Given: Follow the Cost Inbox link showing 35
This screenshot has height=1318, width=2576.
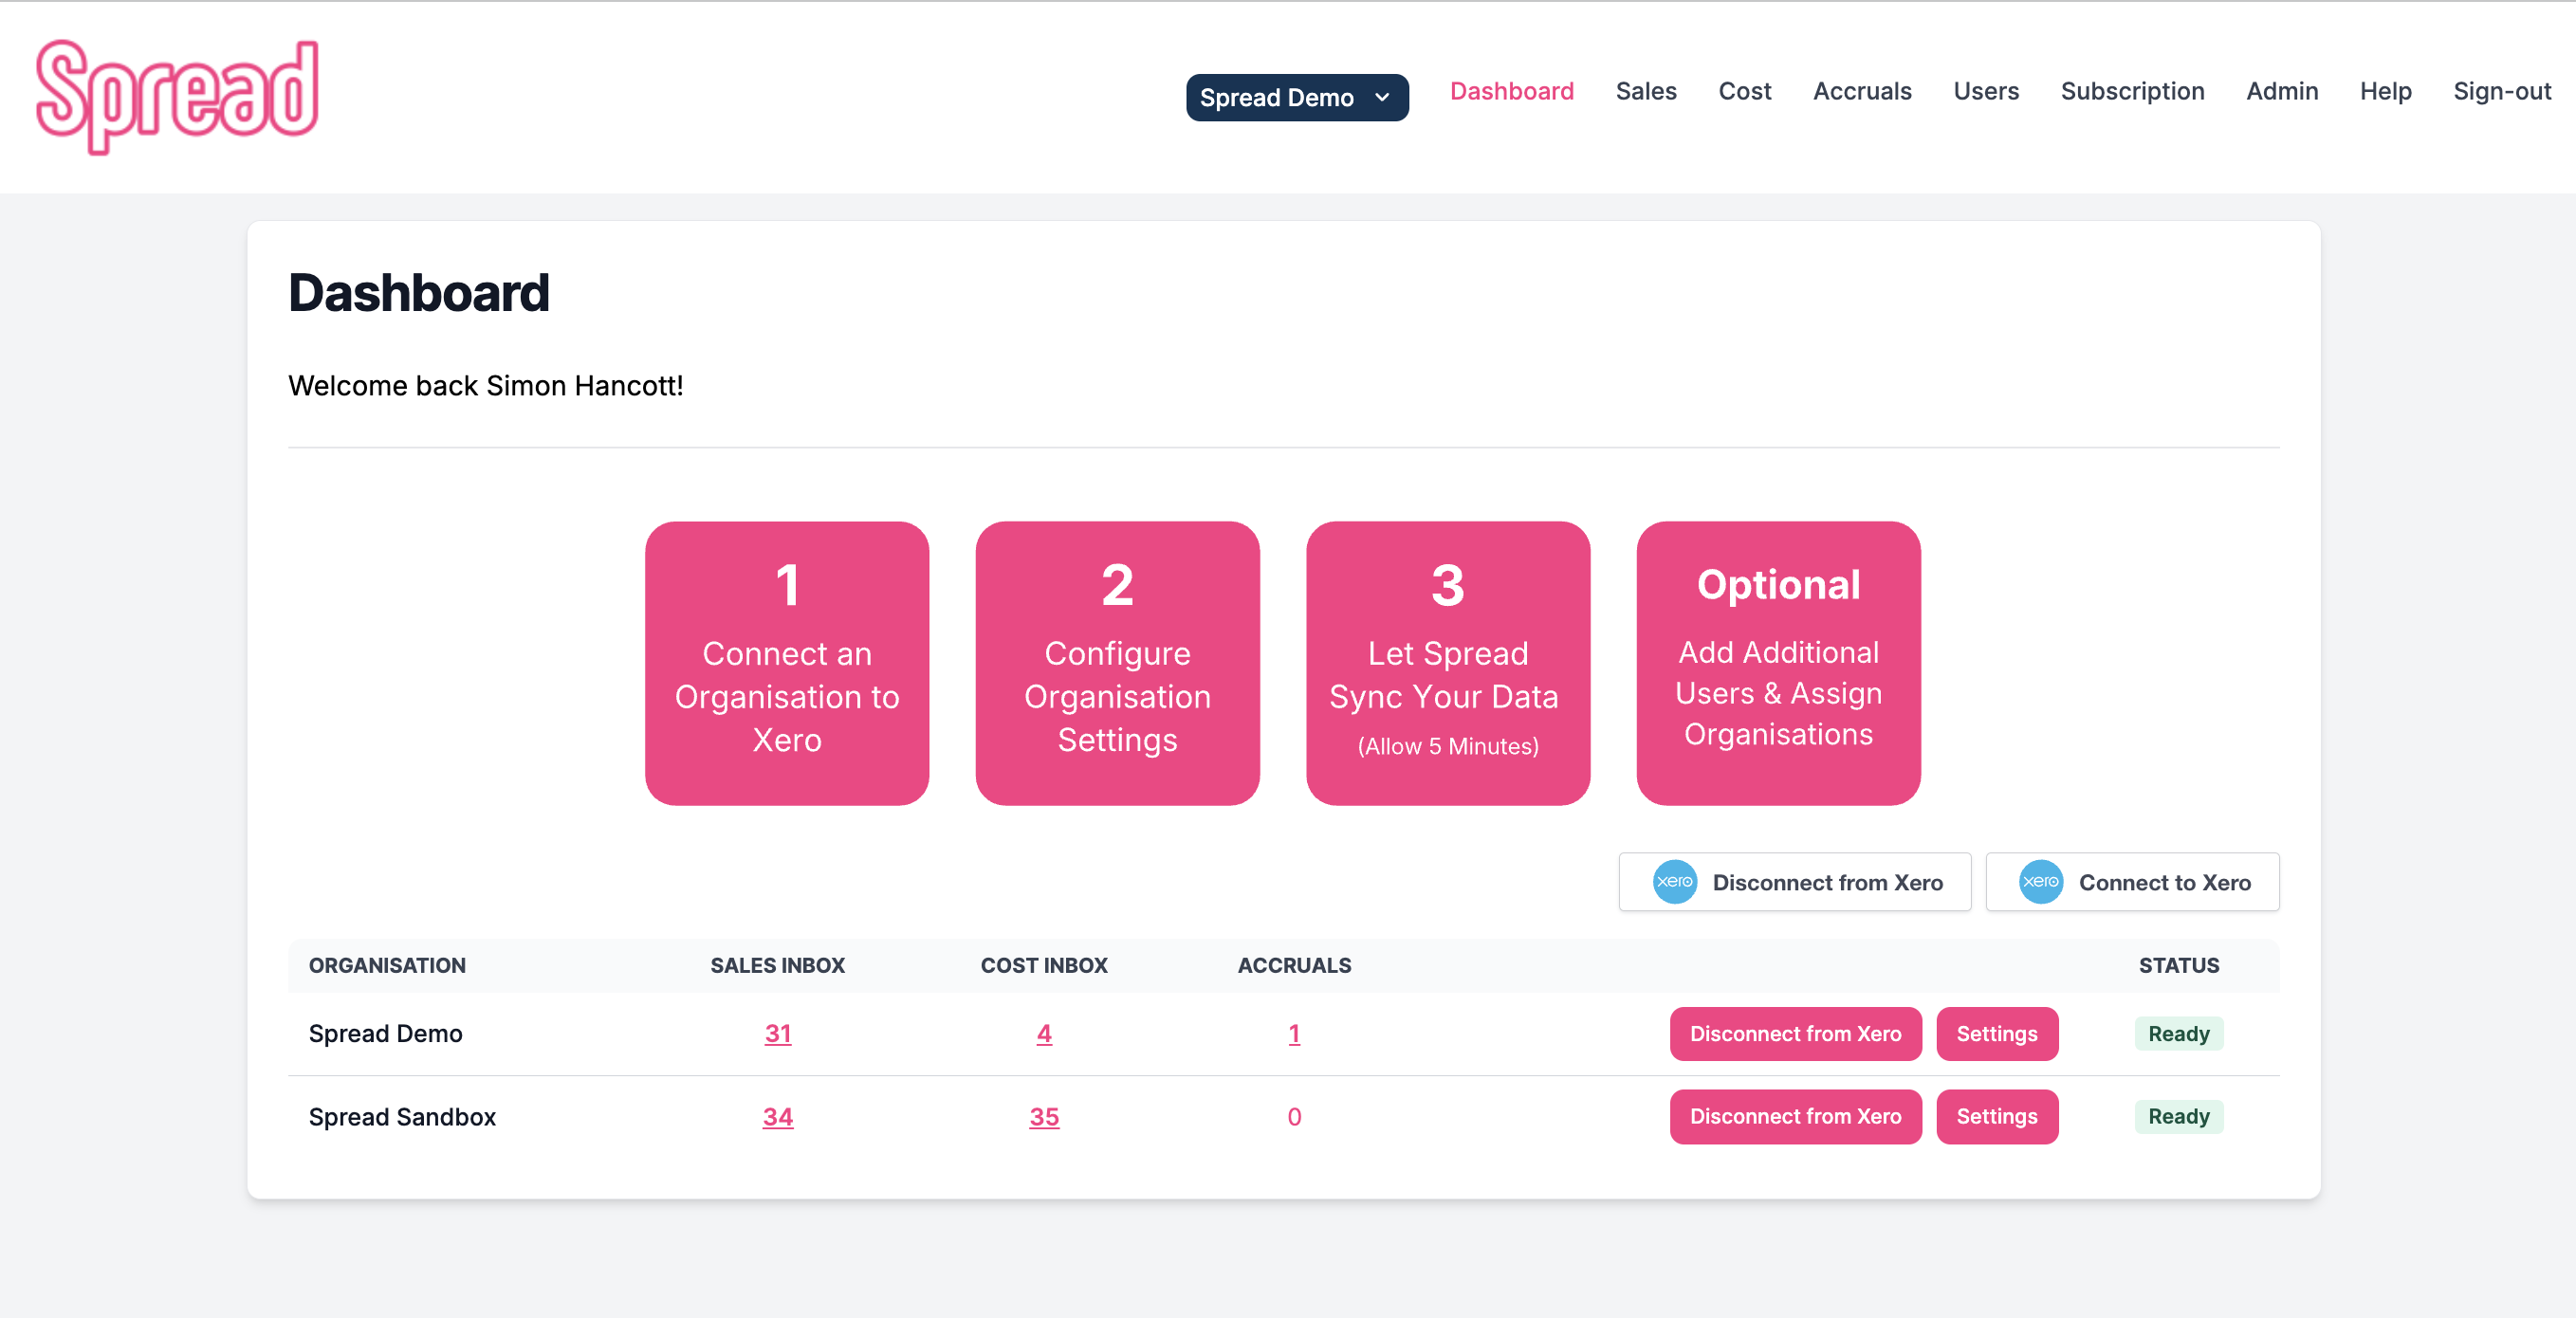Looking at the screenshot, I should (1044, 1117).
